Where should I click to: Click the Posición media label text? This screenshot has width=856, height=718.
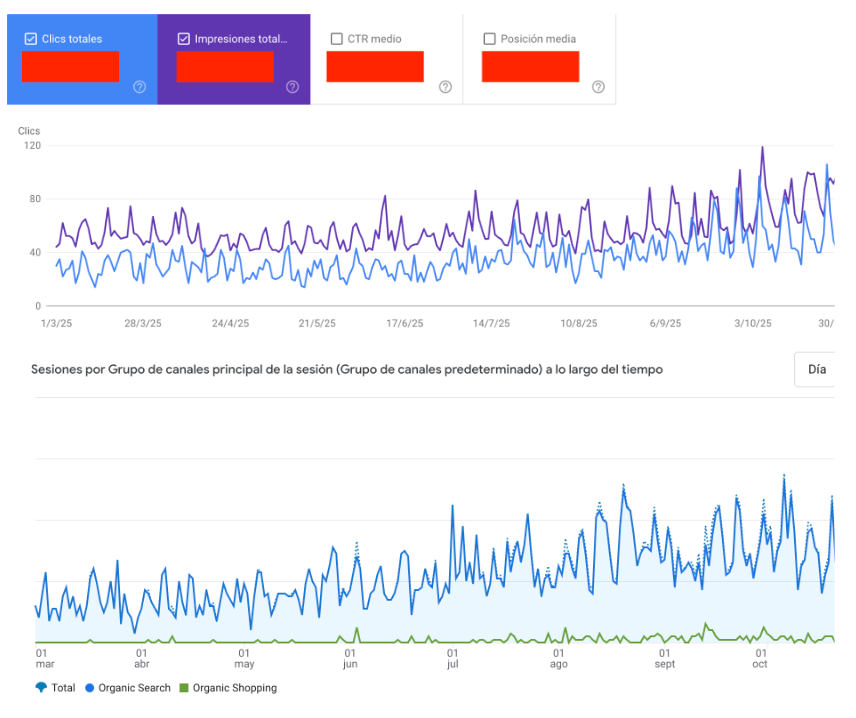tap(538, 39)
